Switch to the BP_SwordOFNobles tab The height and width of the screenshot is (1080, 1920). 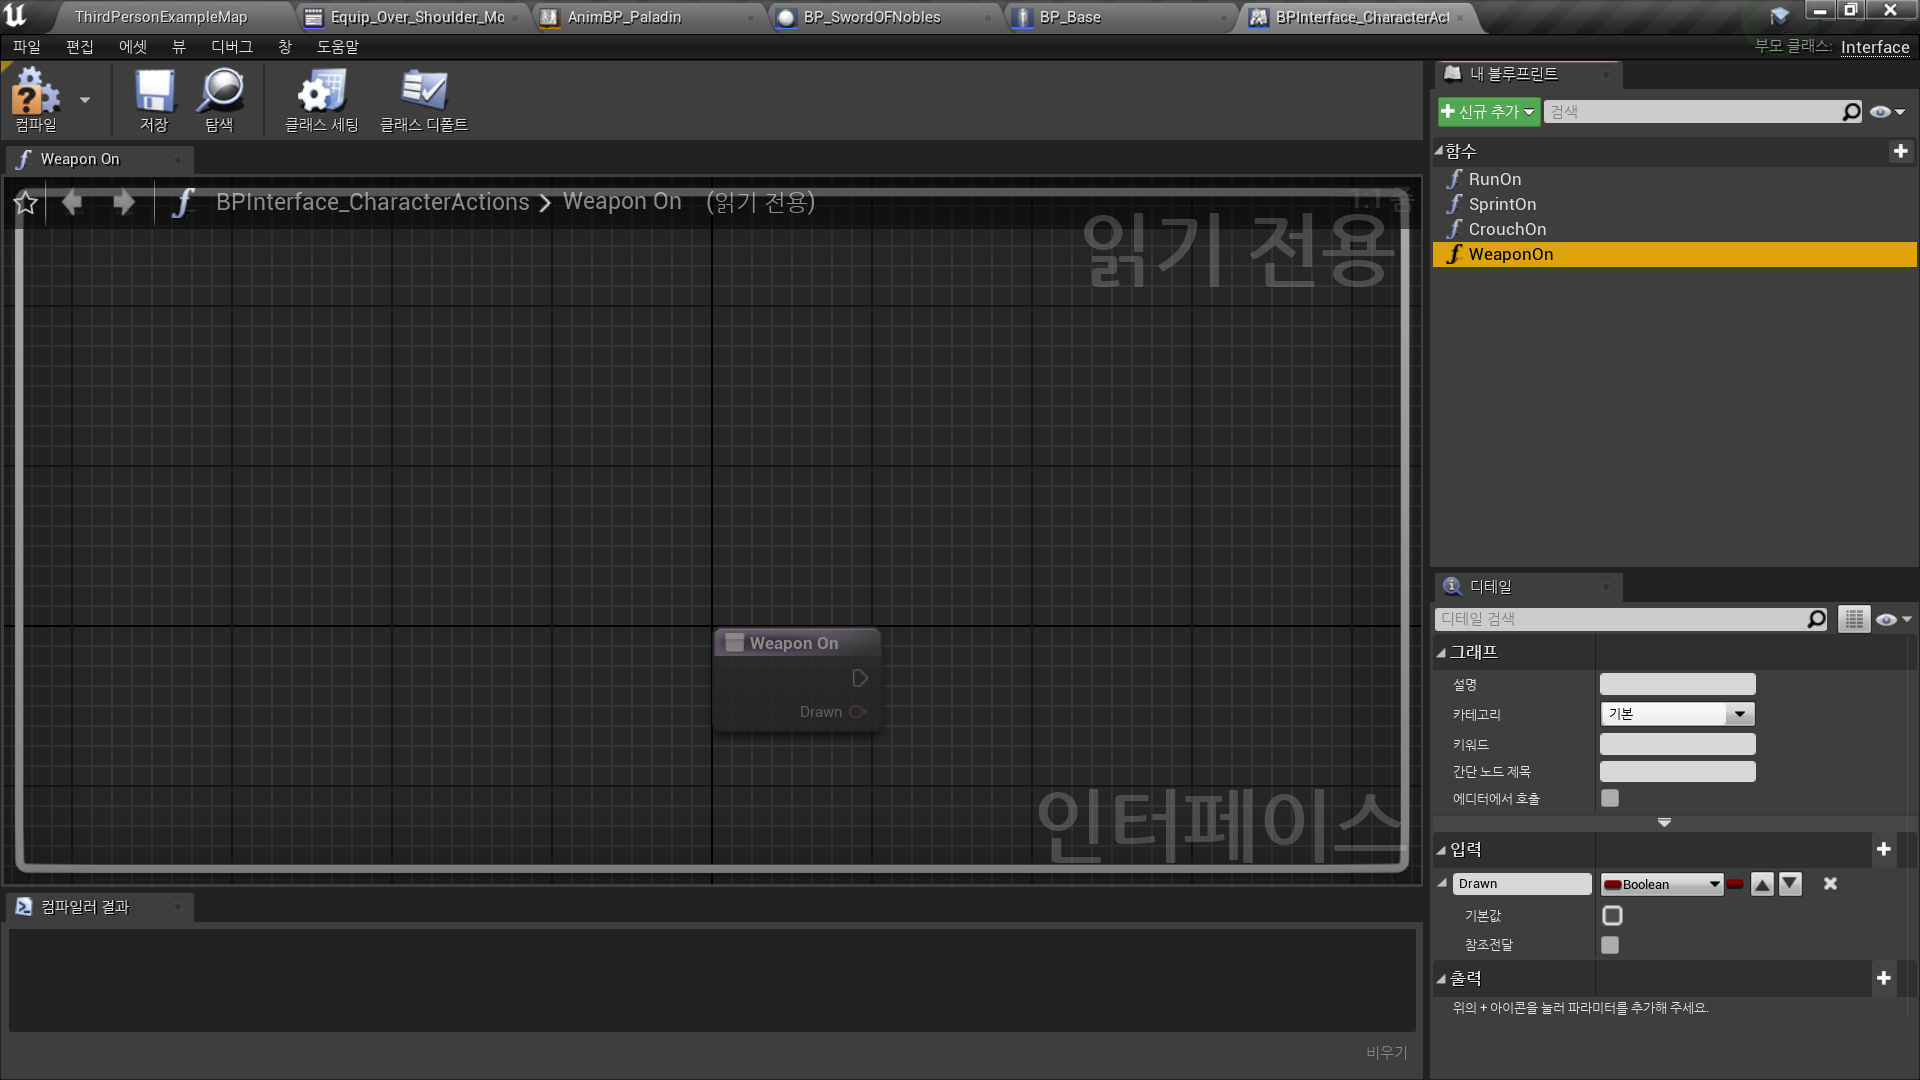(870, 16)
